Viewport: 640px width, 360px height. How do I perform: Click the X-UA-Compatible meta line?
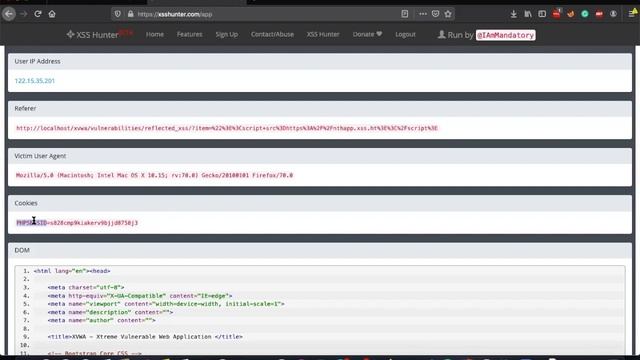(140, 296)
